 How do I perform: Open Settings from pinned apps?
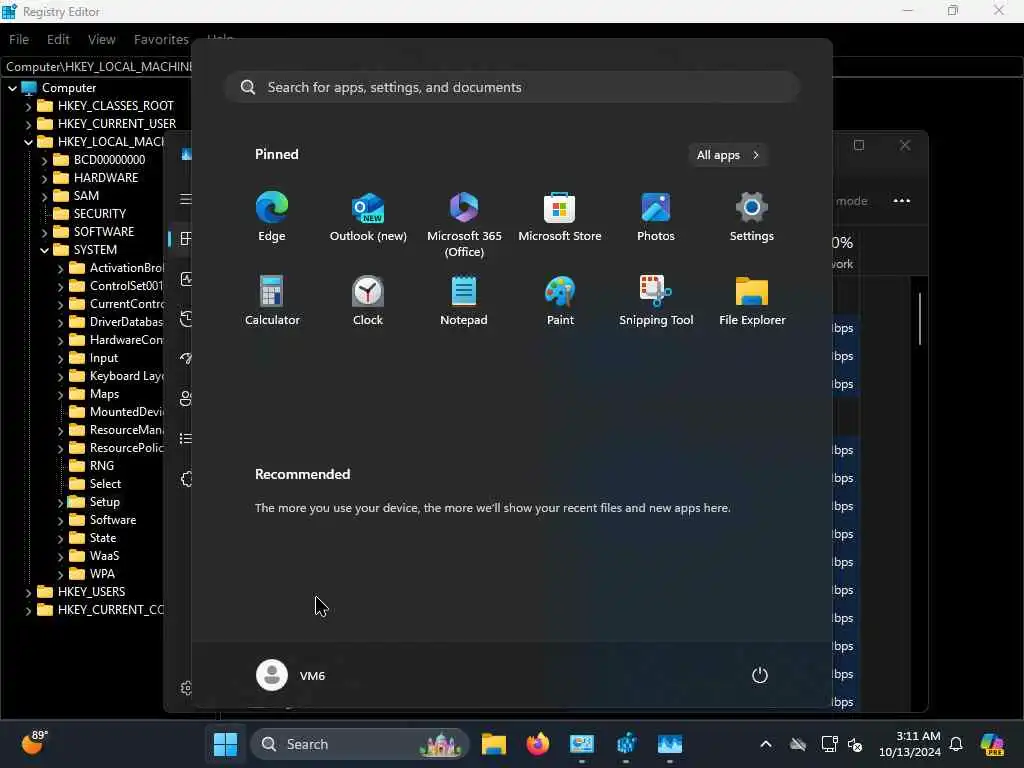(x=752, y=217)
